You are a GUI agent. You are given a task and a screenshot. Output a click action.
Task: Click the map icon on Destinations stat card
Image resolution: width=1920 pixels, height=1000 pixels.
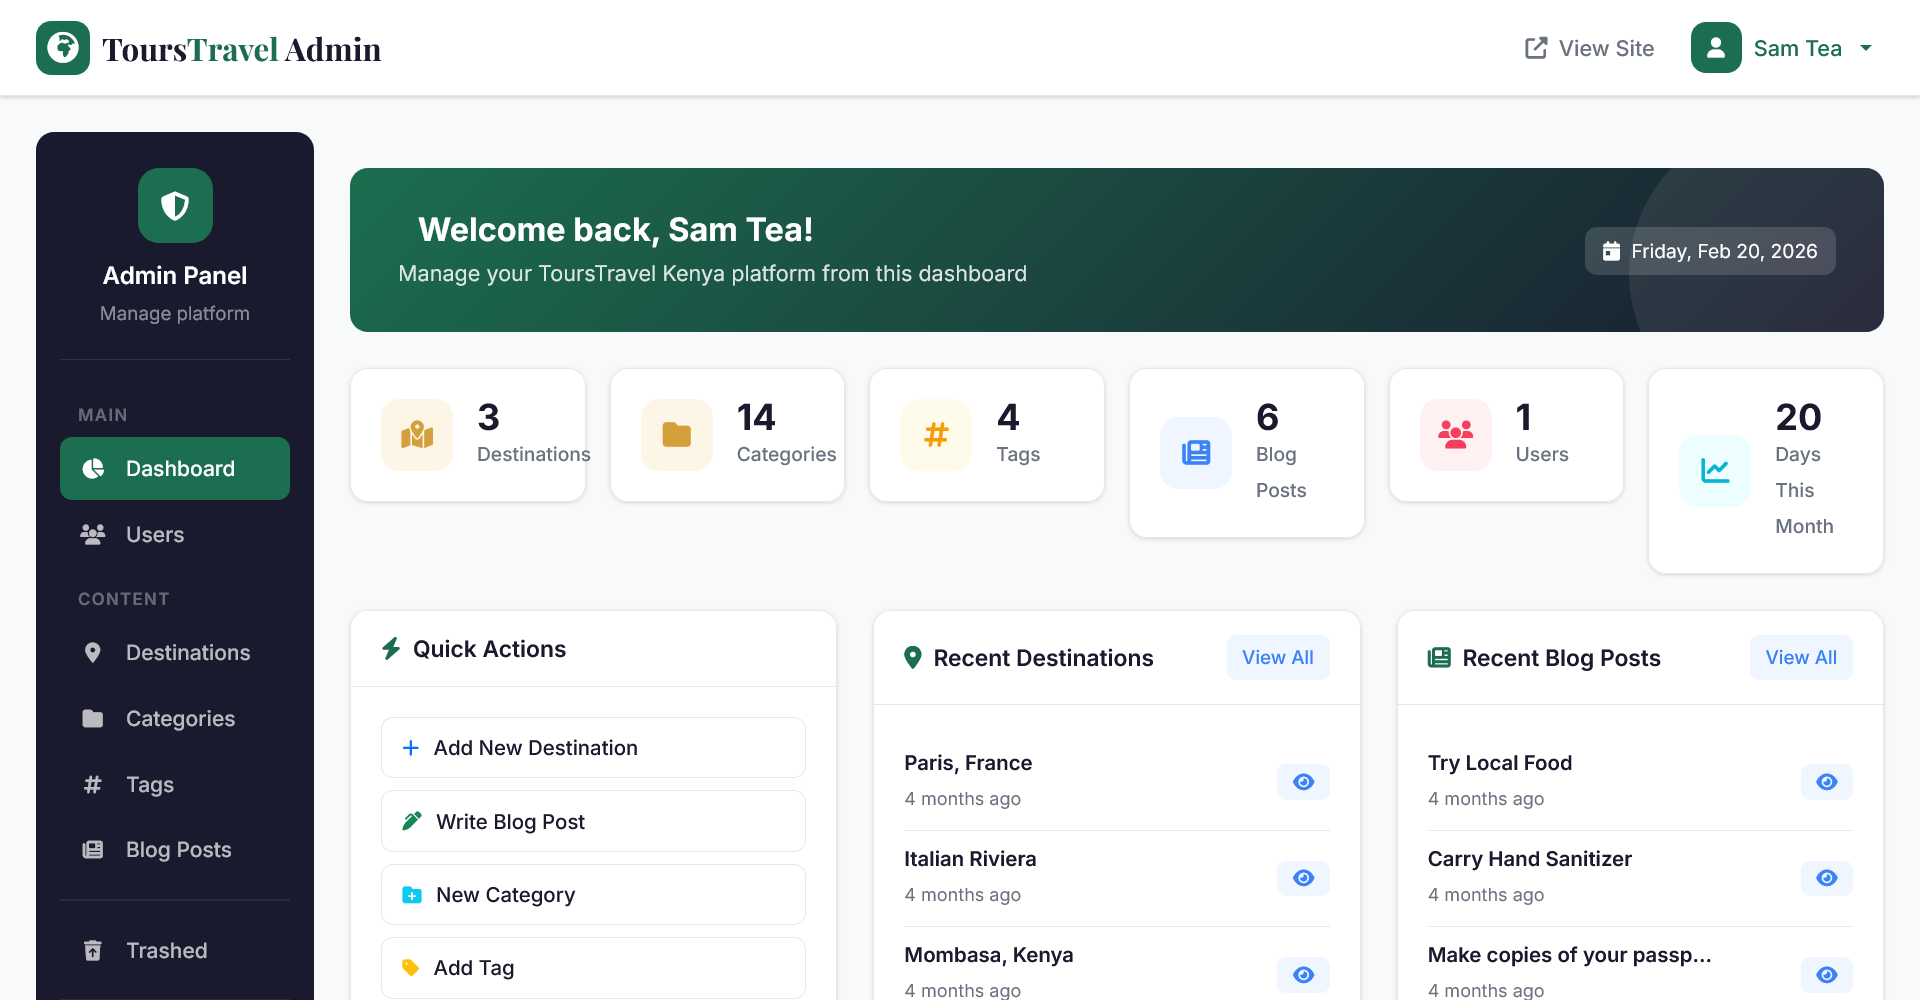click(417, 435)
